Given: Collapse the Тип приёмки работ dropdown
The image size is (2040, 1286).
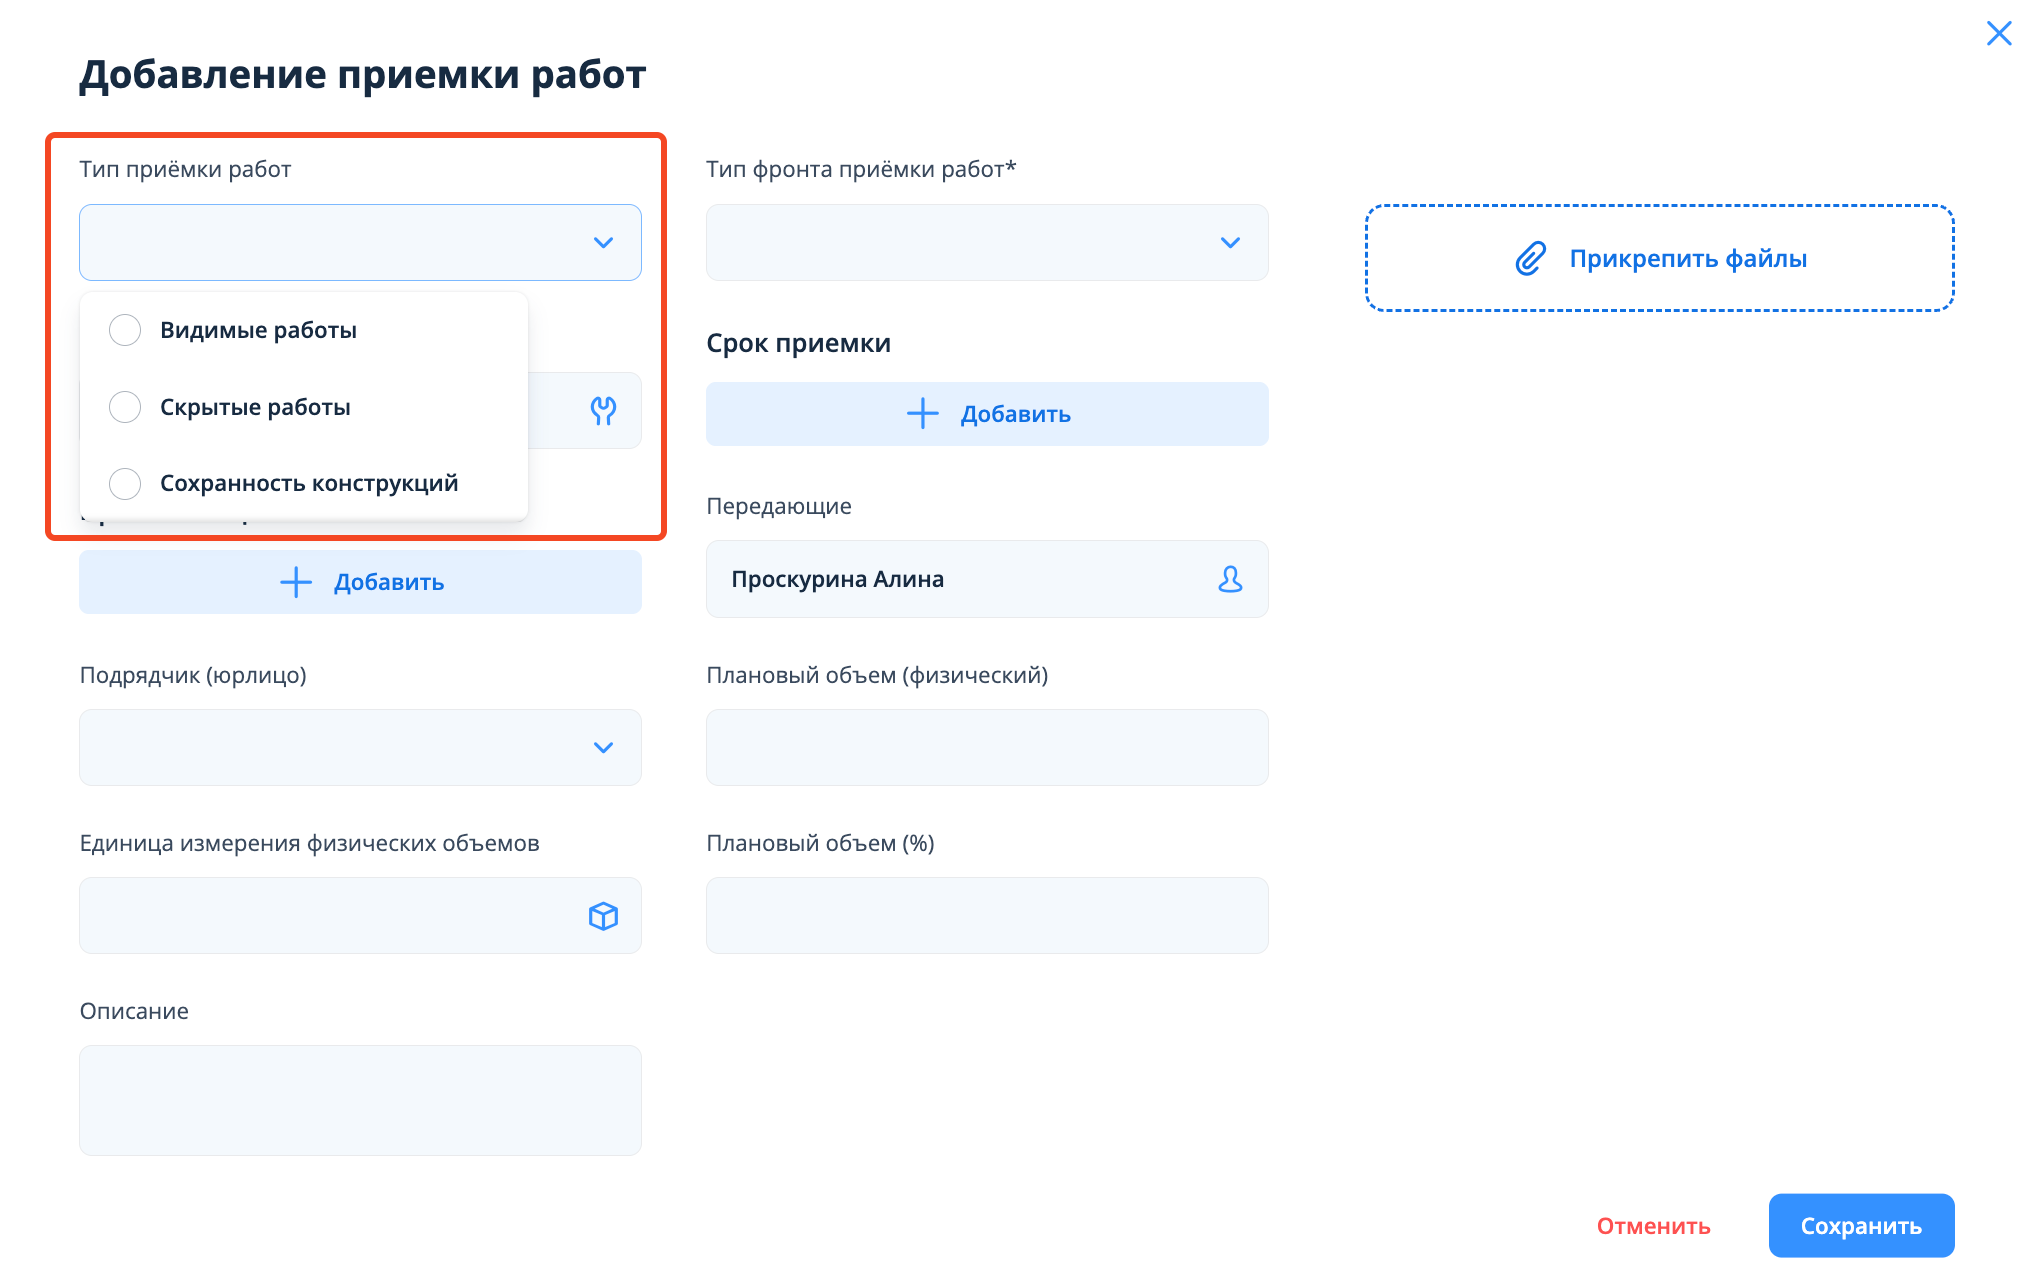Looking at the screenshot, I should tap(603, 243).
